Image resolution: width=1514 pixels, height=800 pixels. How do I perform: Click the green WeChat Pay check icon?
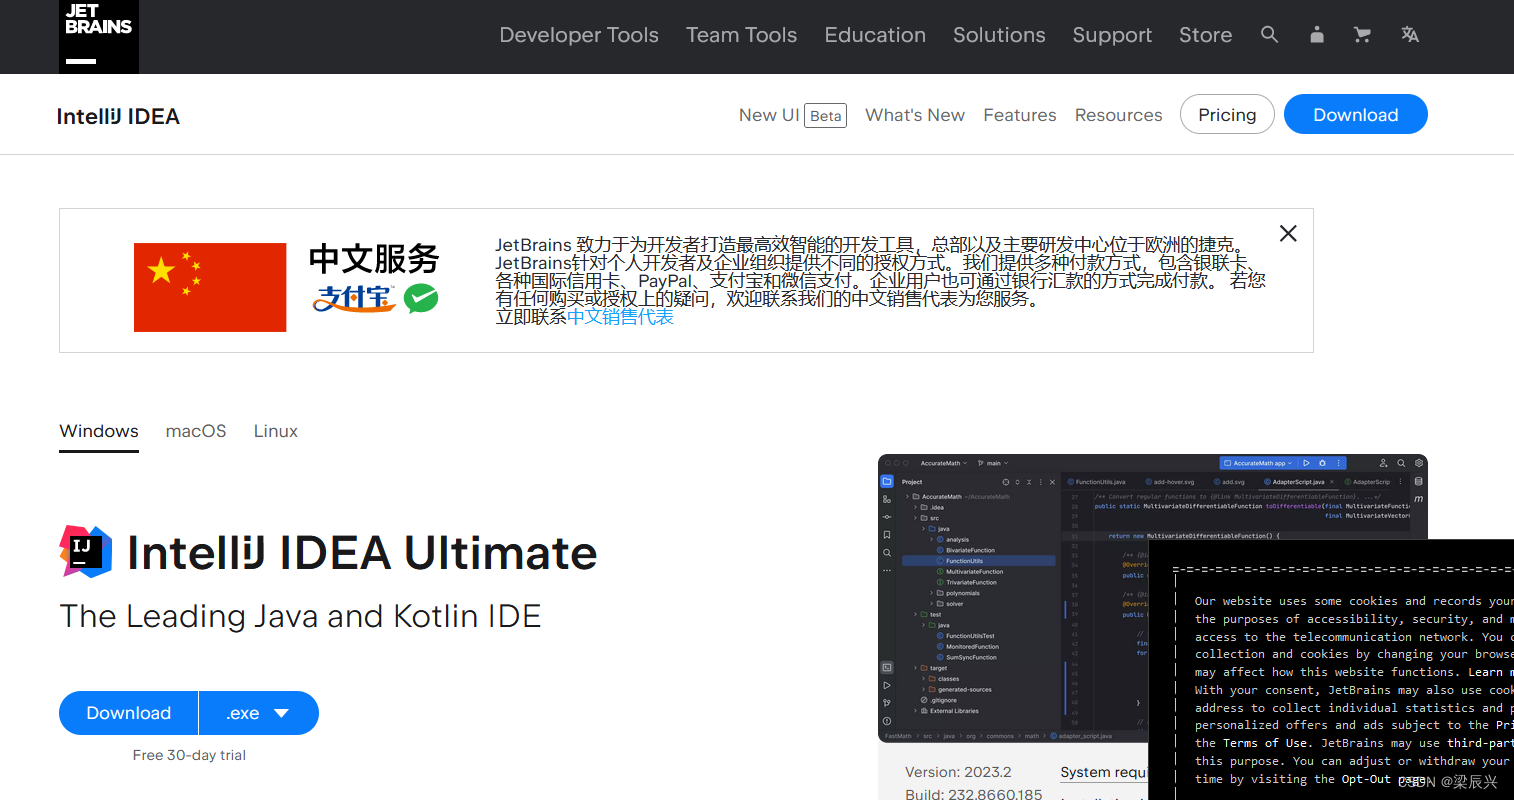[421, 298]
